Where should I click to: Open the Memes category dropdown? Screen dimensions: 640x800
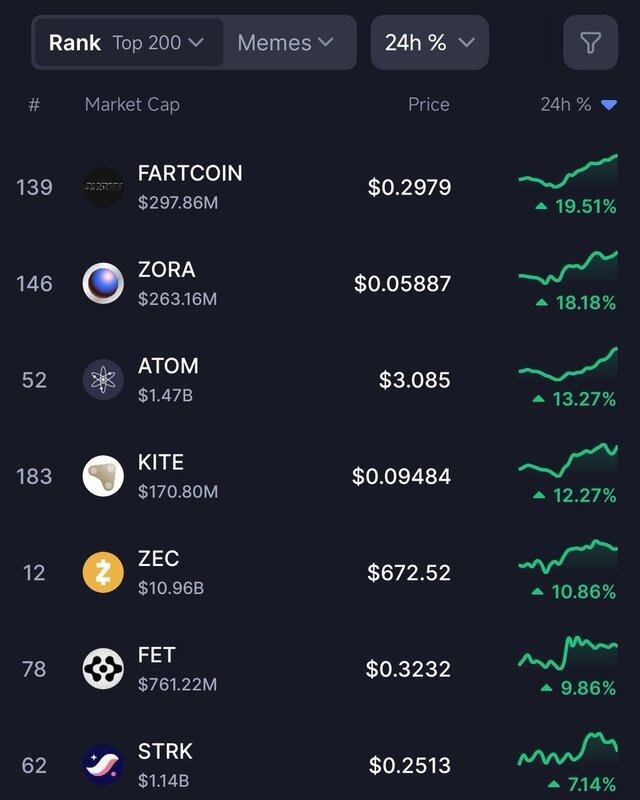[285, 43]
